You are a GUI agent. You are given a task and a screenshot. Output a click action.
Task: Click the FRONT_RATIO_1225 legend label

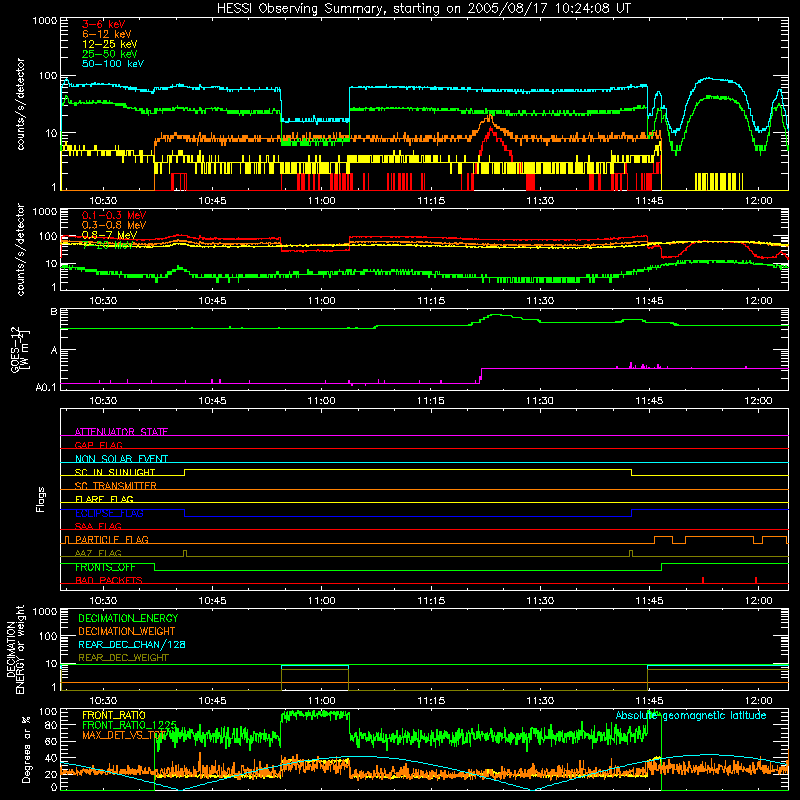129,725
